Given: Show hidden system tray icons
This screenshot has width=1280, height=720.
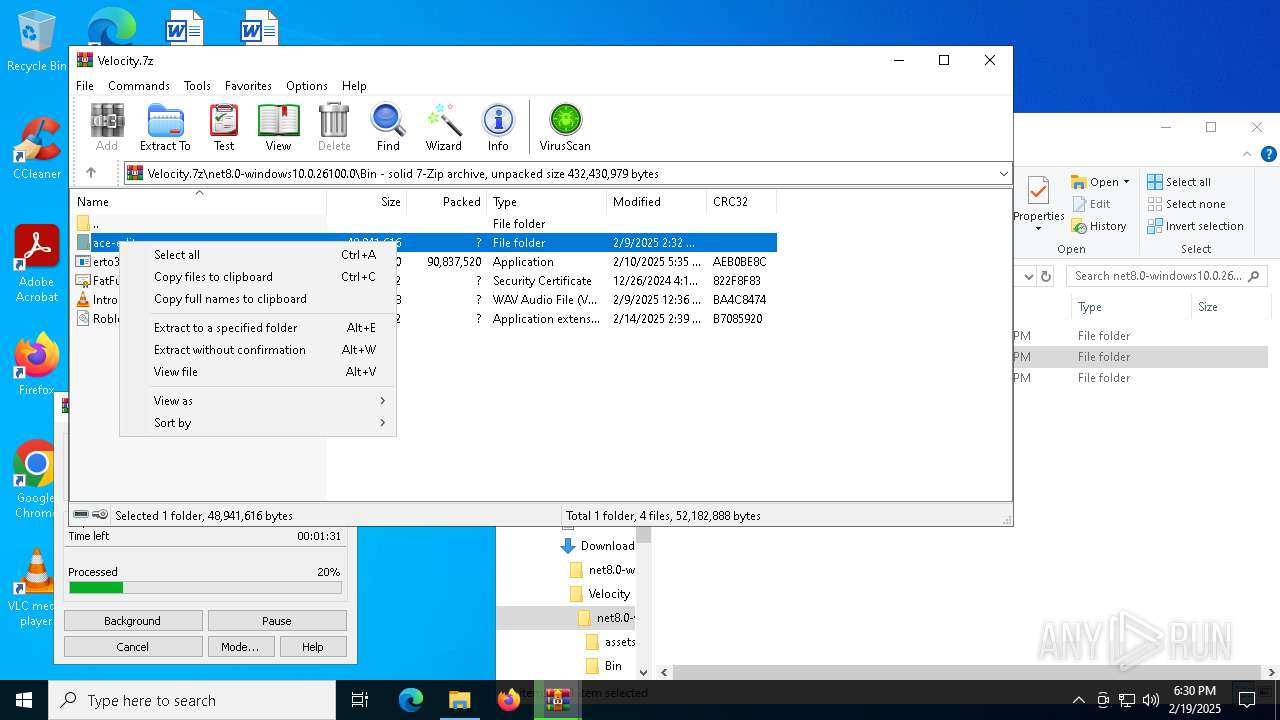Looking at the screenshot, I should point(1078,700).
